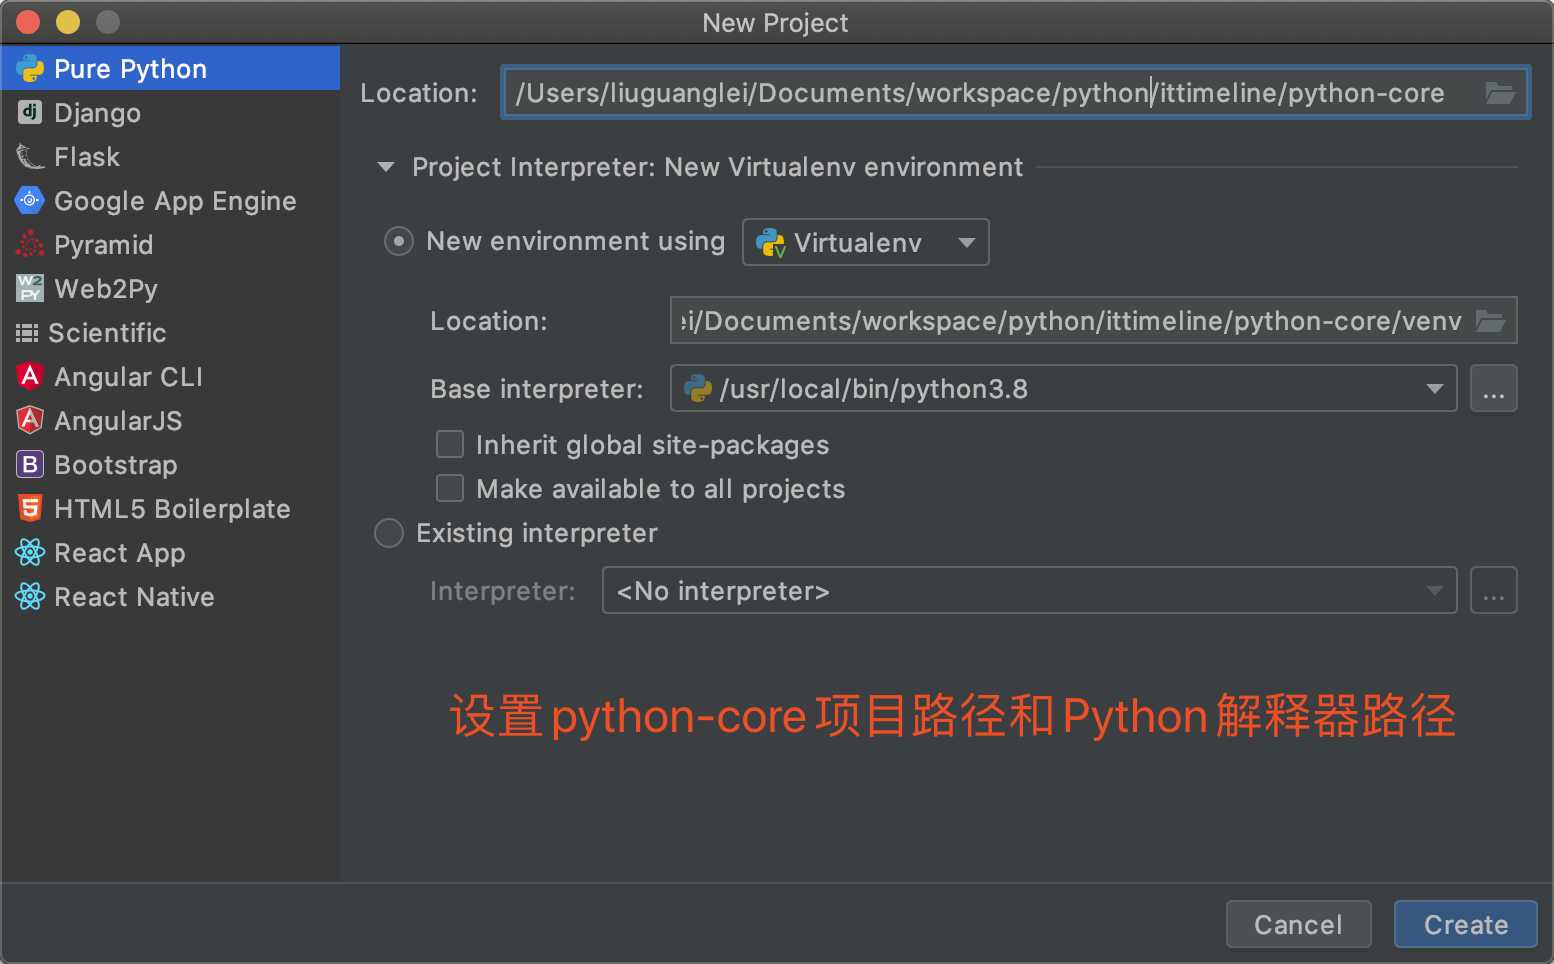Click the Create button

1466,924
